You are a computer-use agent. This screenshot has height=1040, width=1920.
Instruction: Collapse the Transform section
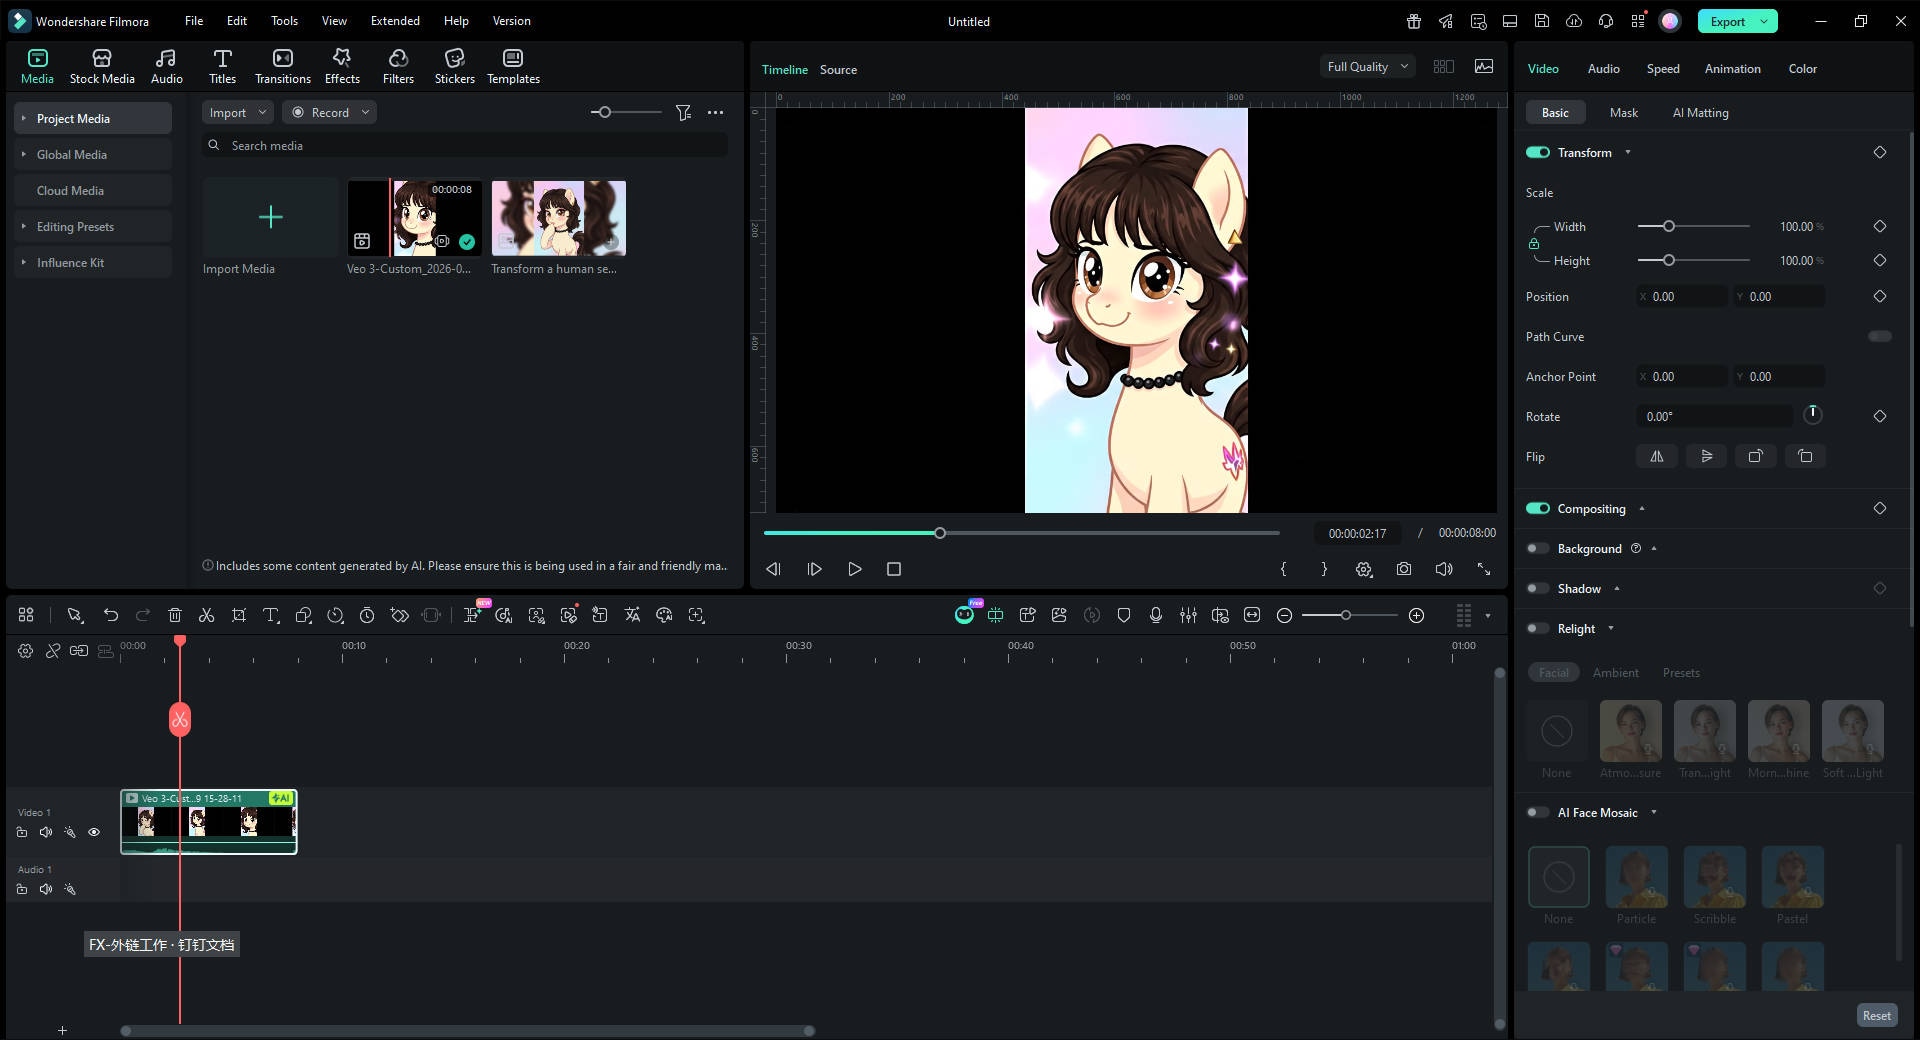pyautogui.click(x=1628, y=152)
